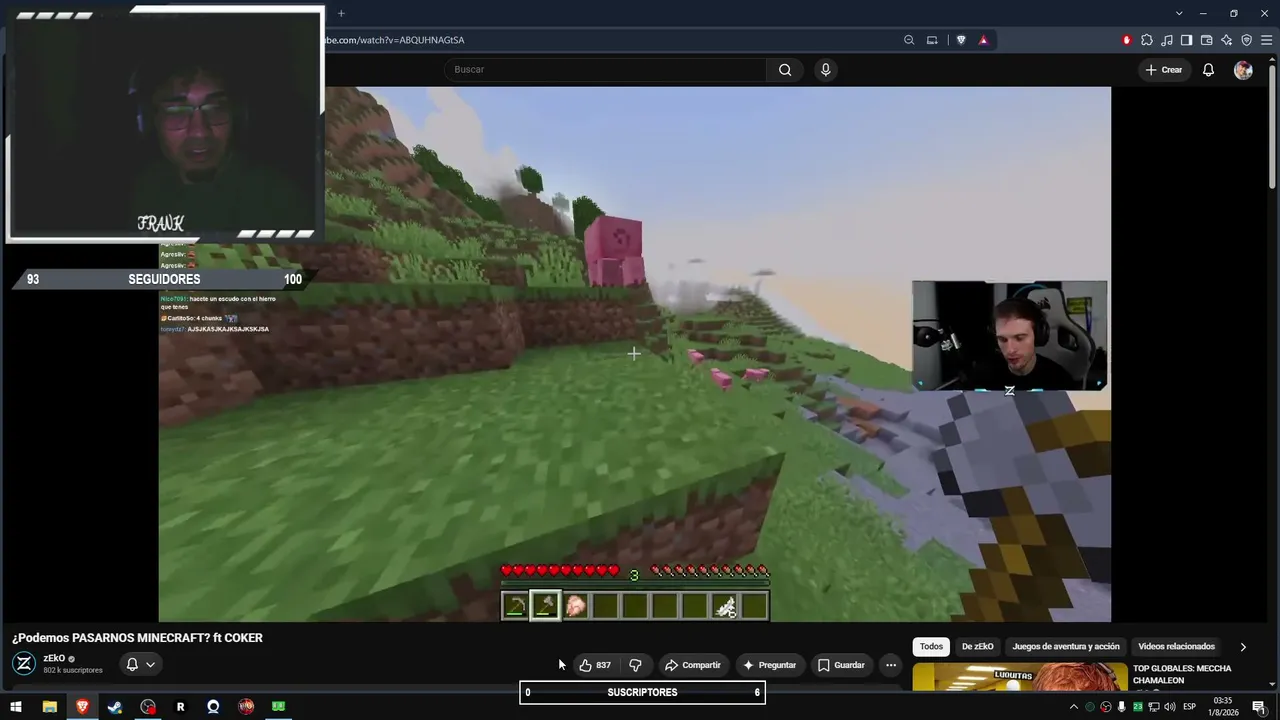The height and width of the screenshot is (720, 1280).
Task: Open the media control music note icon
Action: pos(1167,40)
